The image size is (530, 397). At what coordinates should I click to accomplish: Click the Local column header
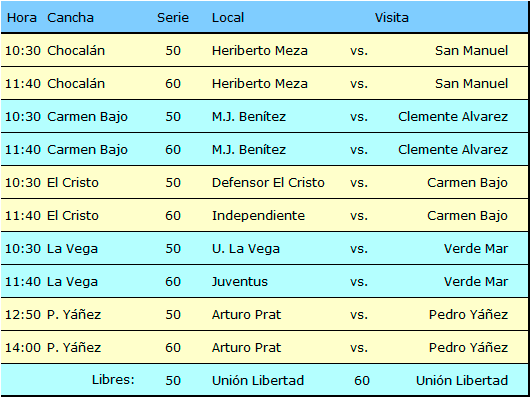click(228, 18)
